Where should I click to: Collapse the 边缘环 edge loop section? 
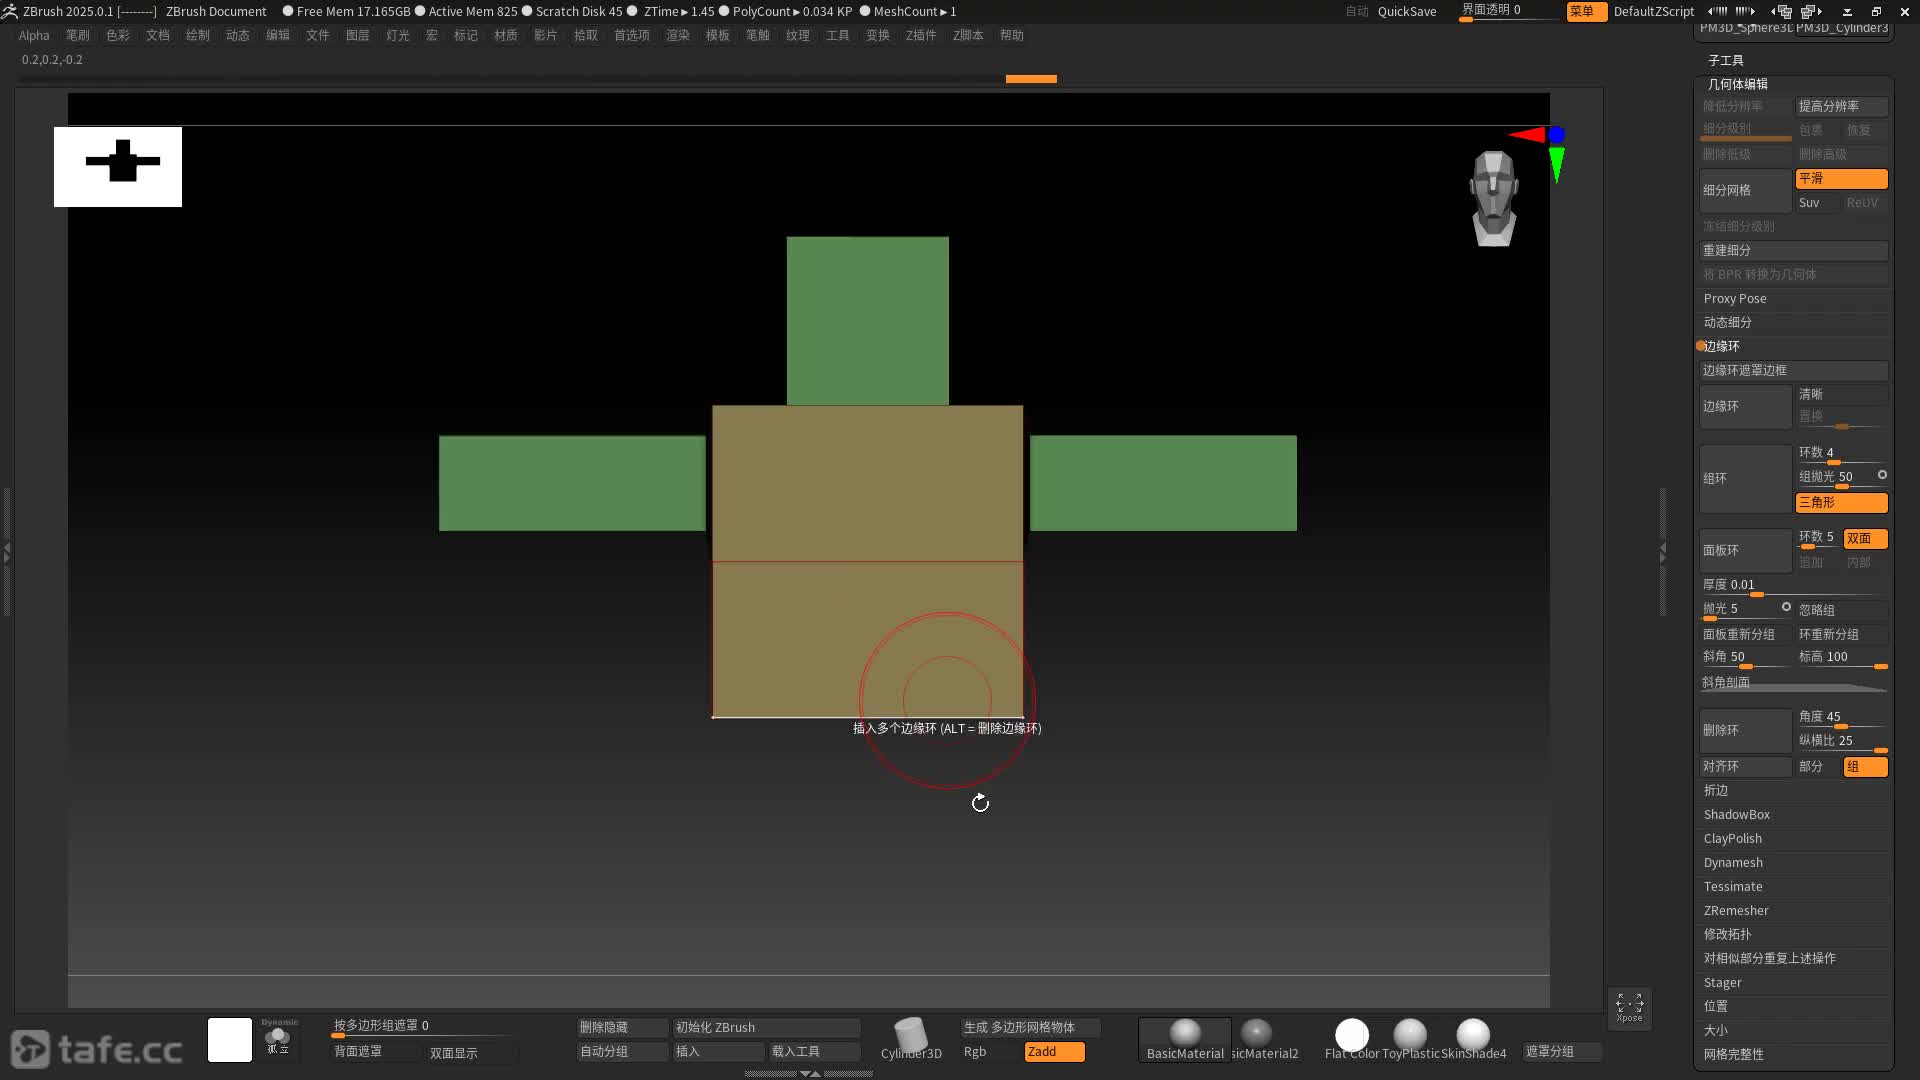[x=1721, y=346]
